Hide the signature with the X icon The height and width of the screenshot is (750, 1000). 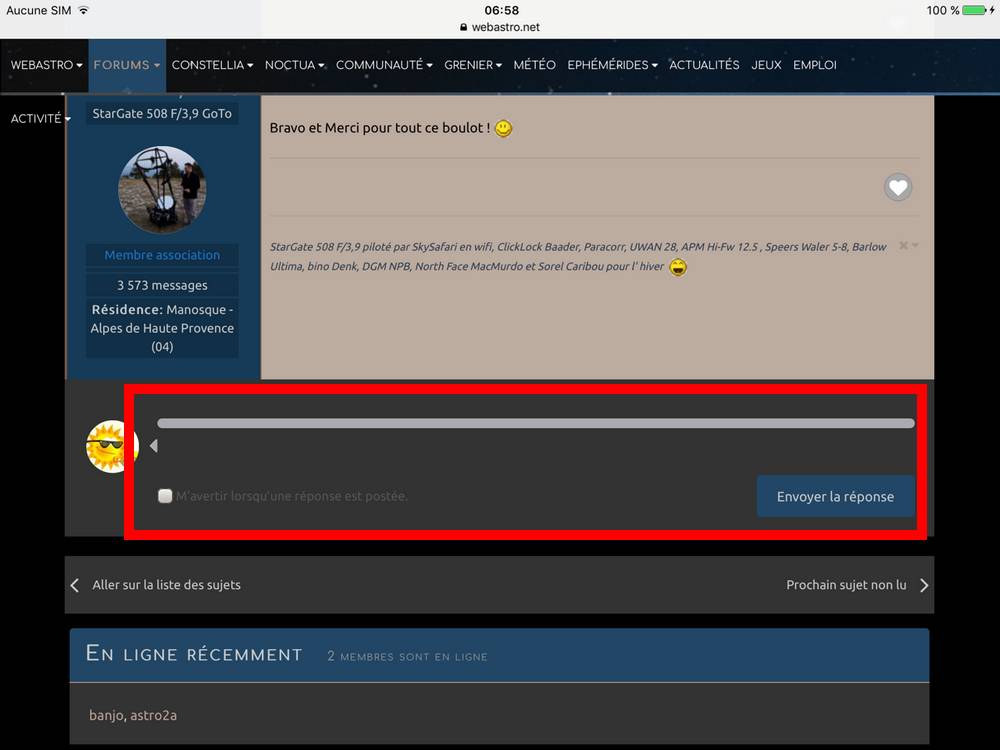click(x=903, y=246)
